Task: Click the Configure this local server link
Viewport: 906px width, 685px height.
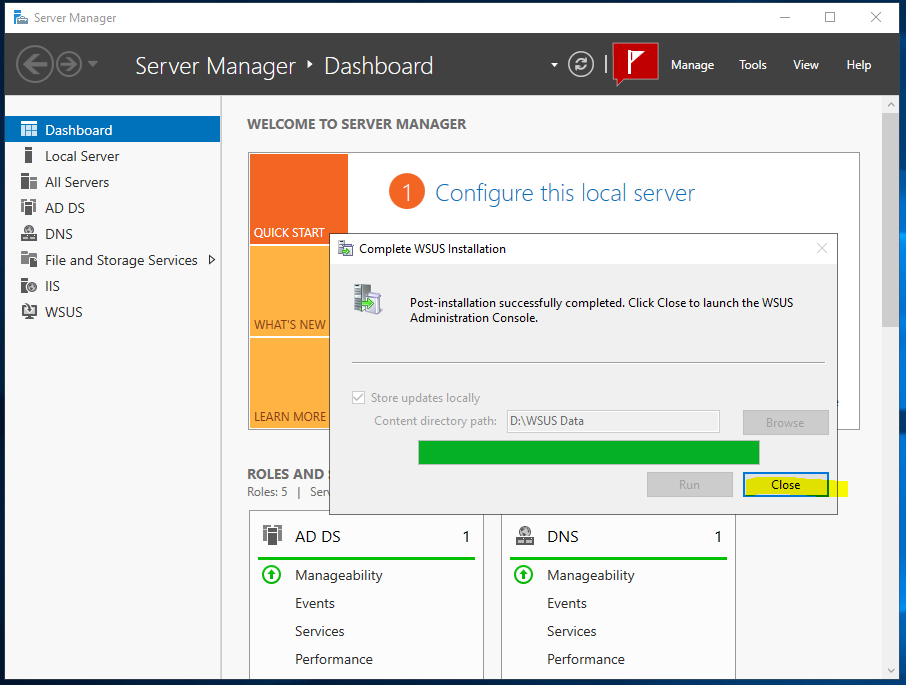Action: [x=565, y=193]
